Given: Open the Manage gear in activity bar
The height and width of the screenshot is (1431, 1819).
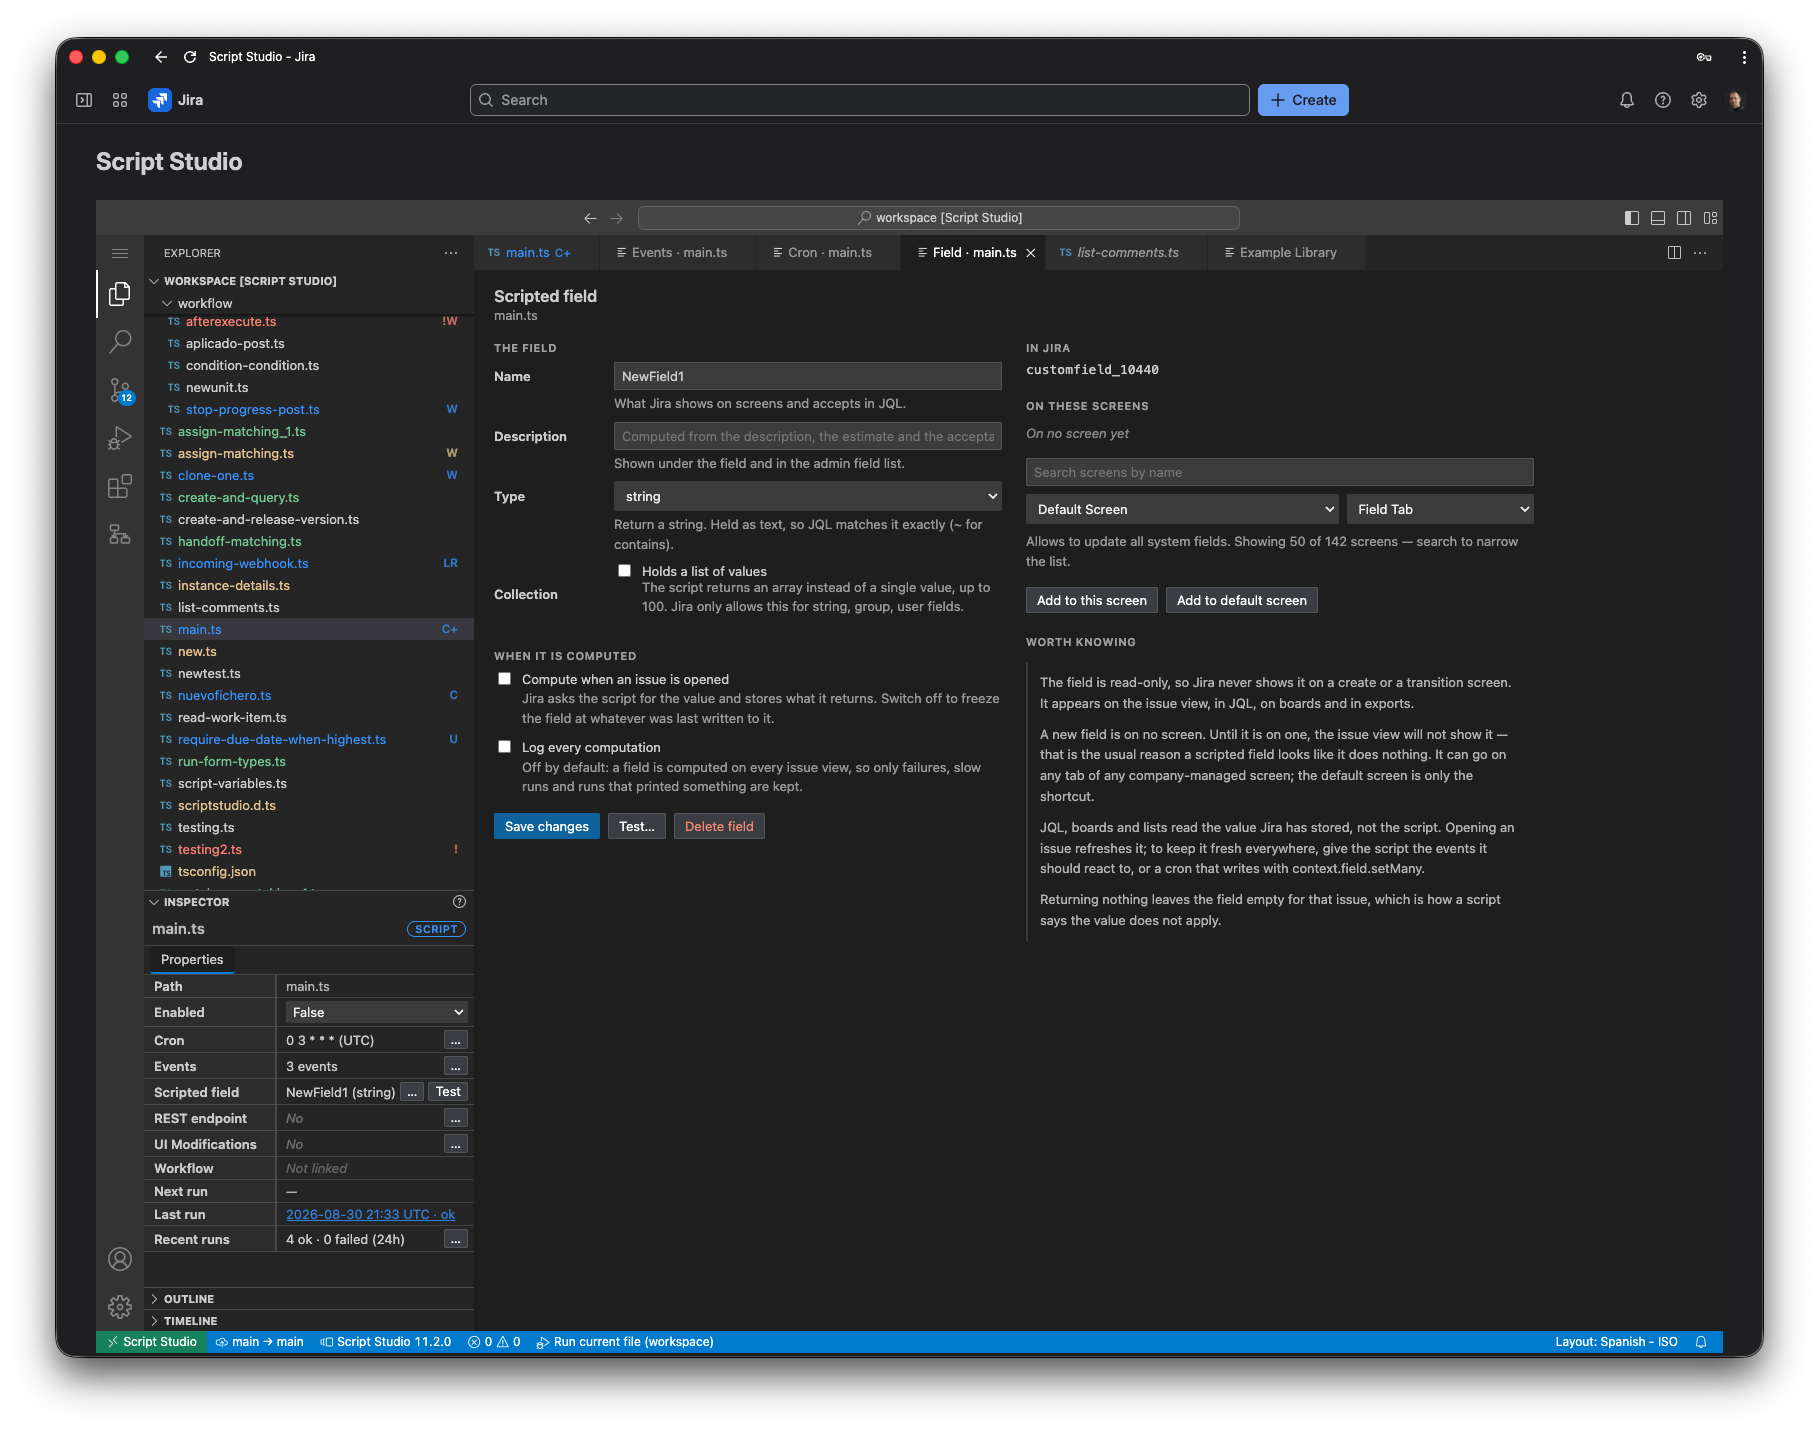Looking at the screenshot, I should click(x=120, y=1306).
